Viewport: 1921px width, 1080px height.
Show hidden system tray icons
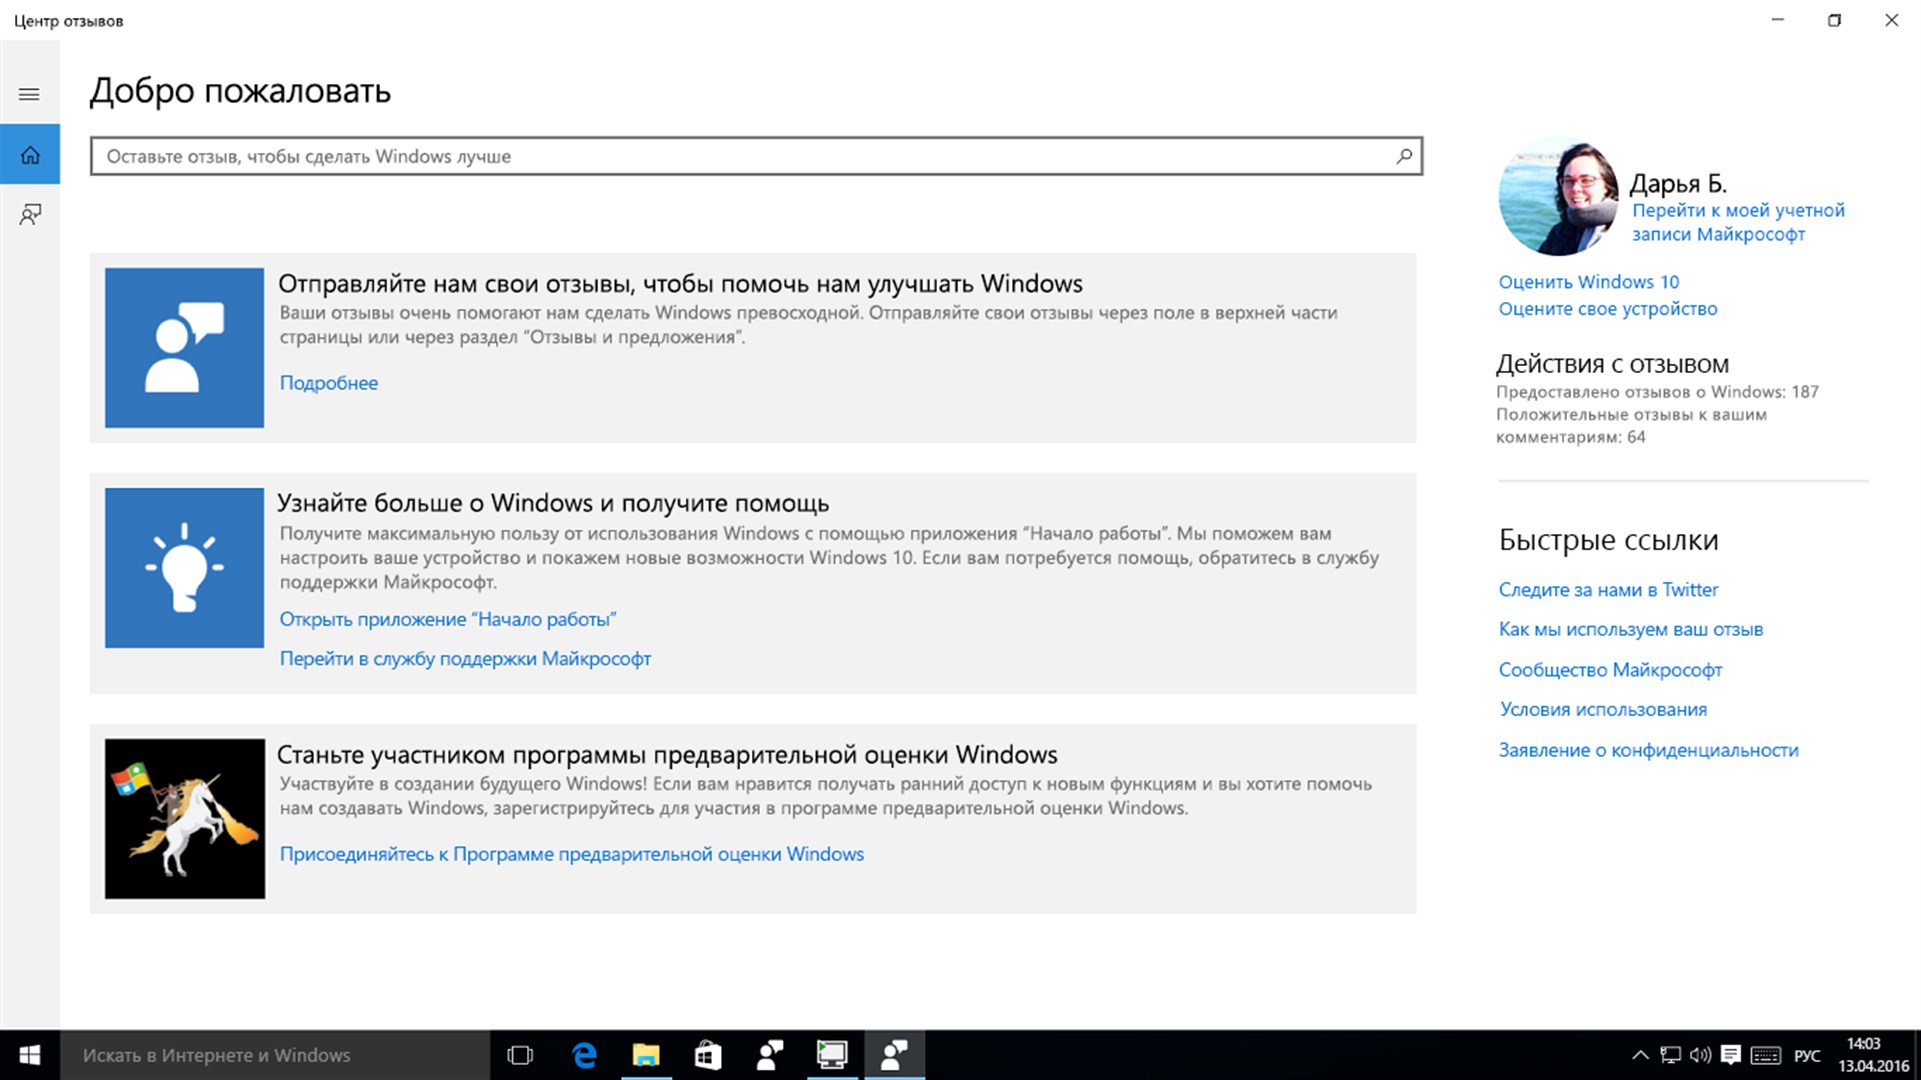pyautogui.click(x=1640, y=1055)
